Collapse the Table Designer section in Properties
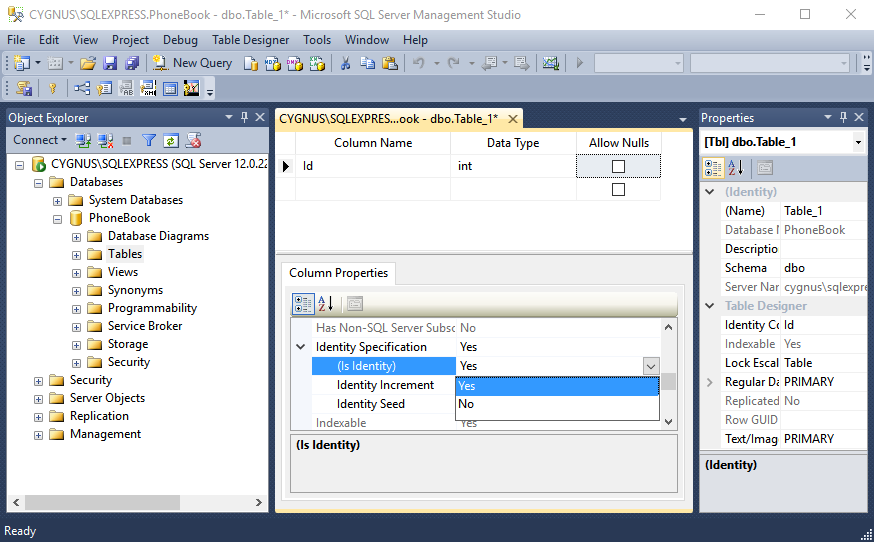The width and height of the screenshot is (874, 542). click(x=710, y=306)
